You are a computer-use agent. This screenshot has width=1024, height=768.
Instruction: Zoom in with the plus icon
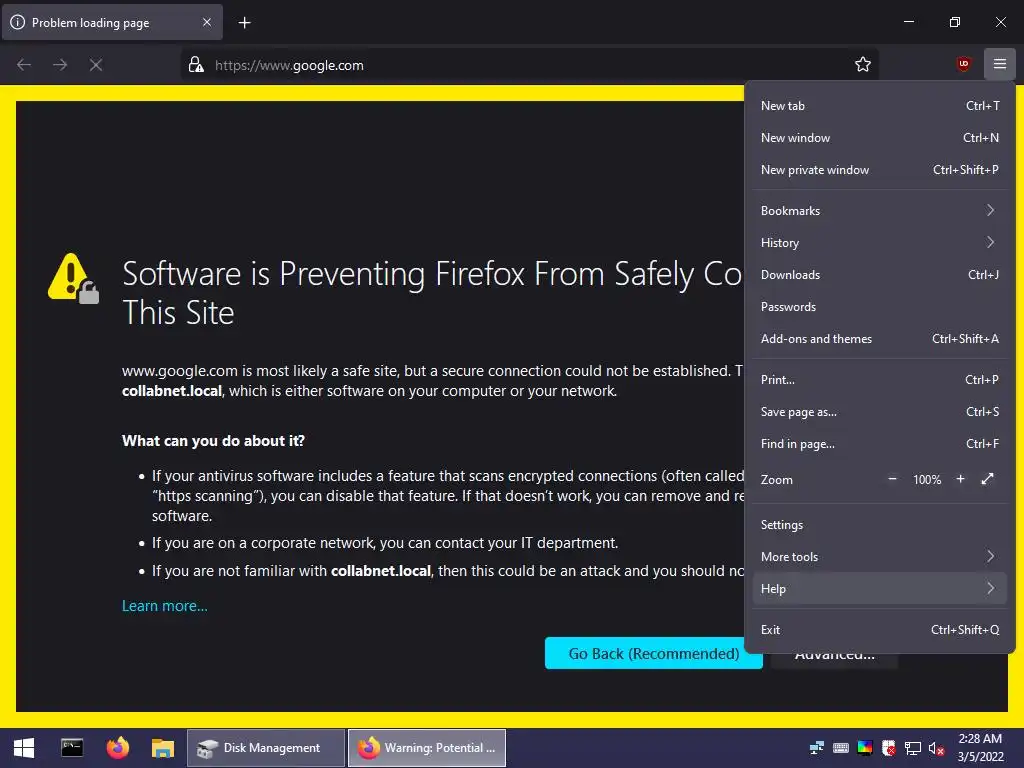pos(960,479)
